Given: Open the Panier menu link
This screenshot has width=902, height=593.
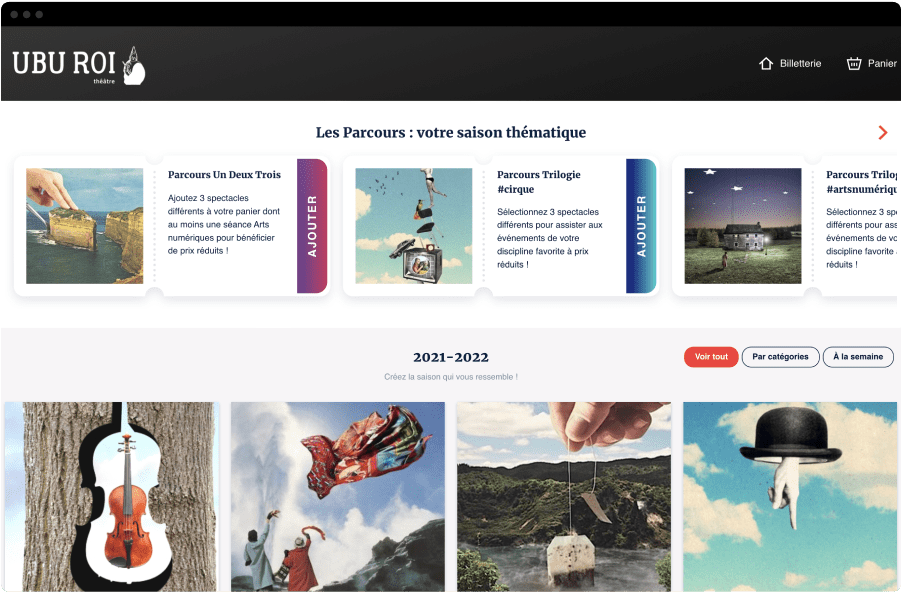Looking at the screenshot, I should tap(882, 63).
